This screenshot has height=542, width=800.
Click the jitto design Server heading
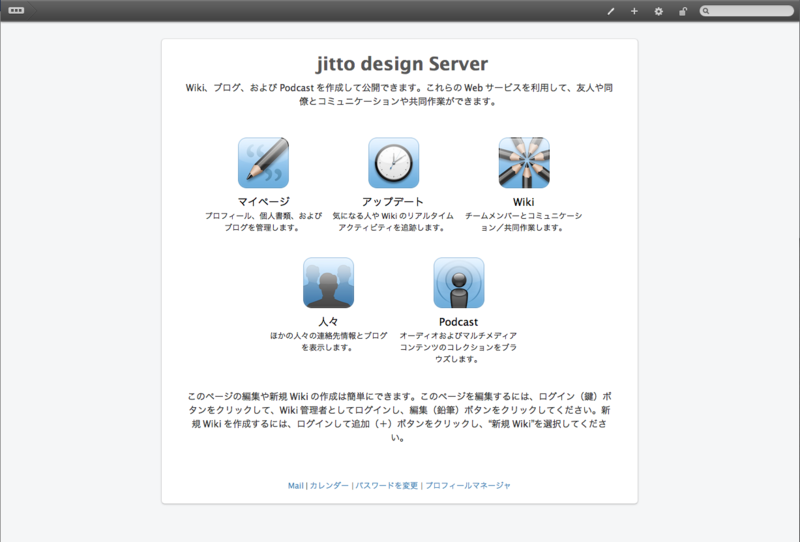402,64
